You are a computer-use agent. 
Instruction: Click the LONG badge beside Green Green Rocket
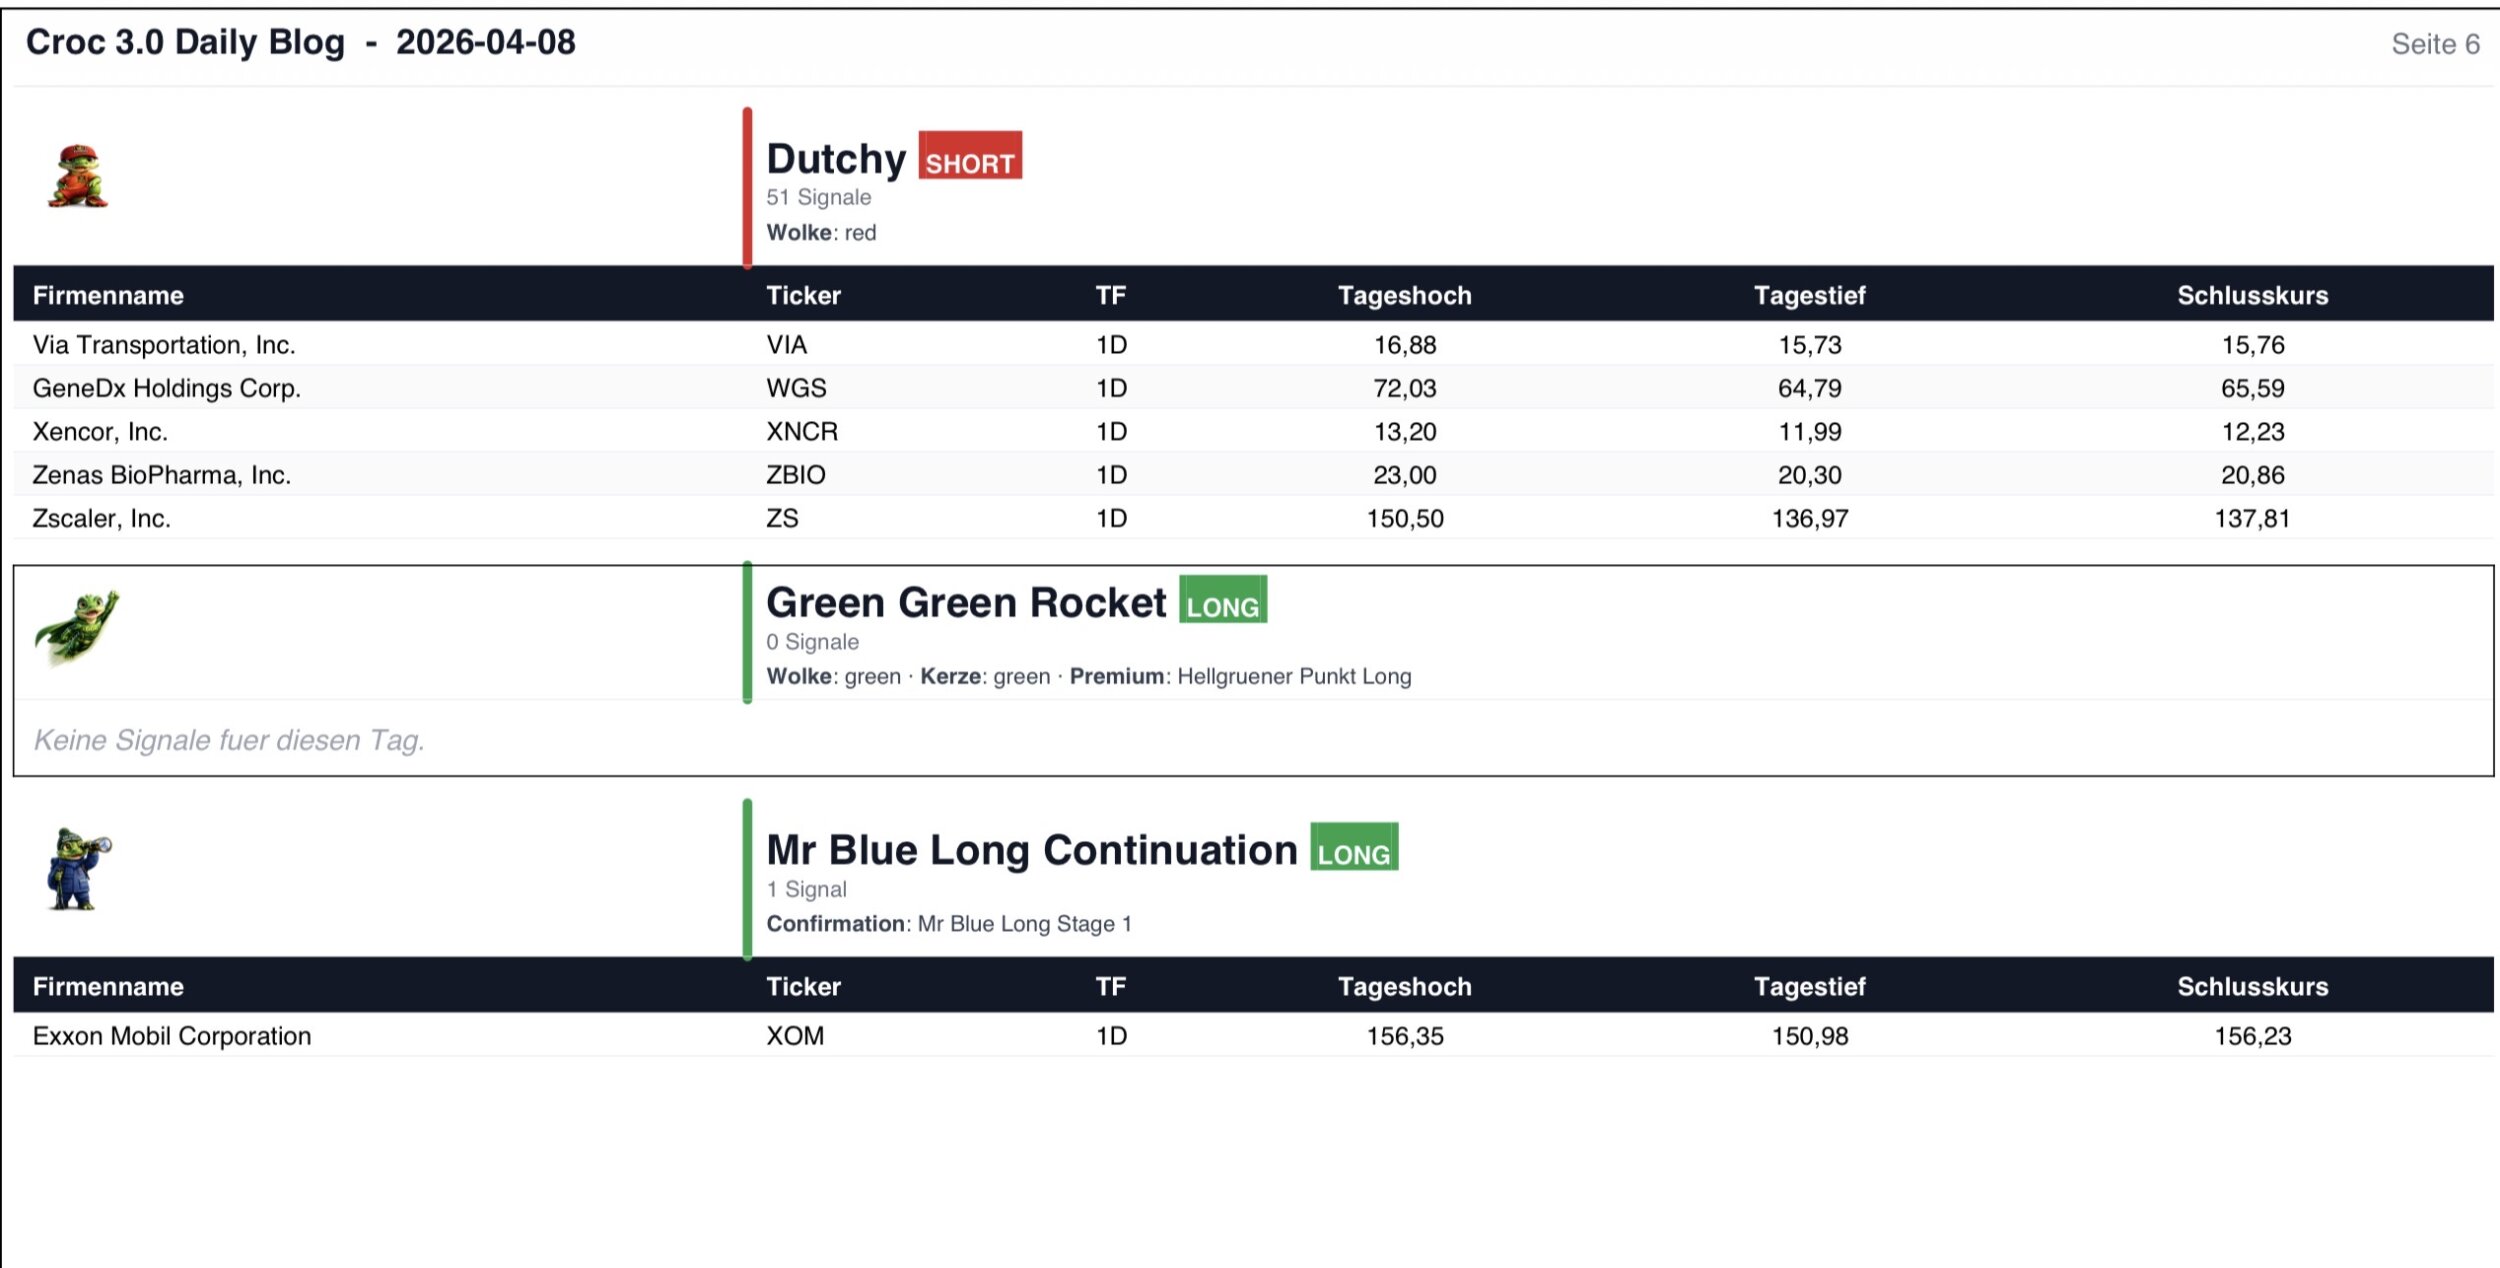click(1222, 600)
